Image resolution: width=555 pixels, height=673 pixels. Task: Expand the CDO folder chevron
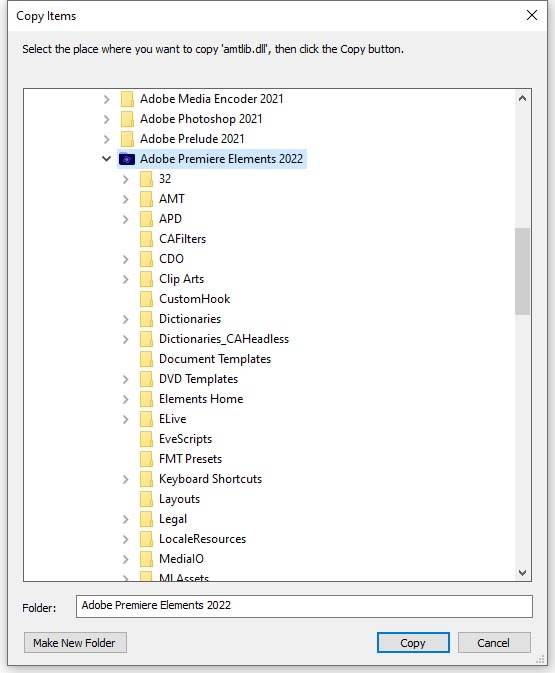pos(125,260)
